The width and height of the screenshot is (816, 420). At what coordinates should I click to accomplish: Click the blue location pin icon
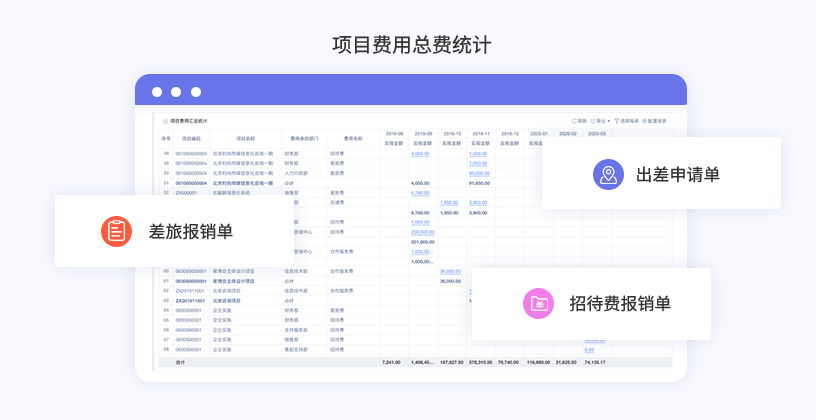click(x=608, y=174)
